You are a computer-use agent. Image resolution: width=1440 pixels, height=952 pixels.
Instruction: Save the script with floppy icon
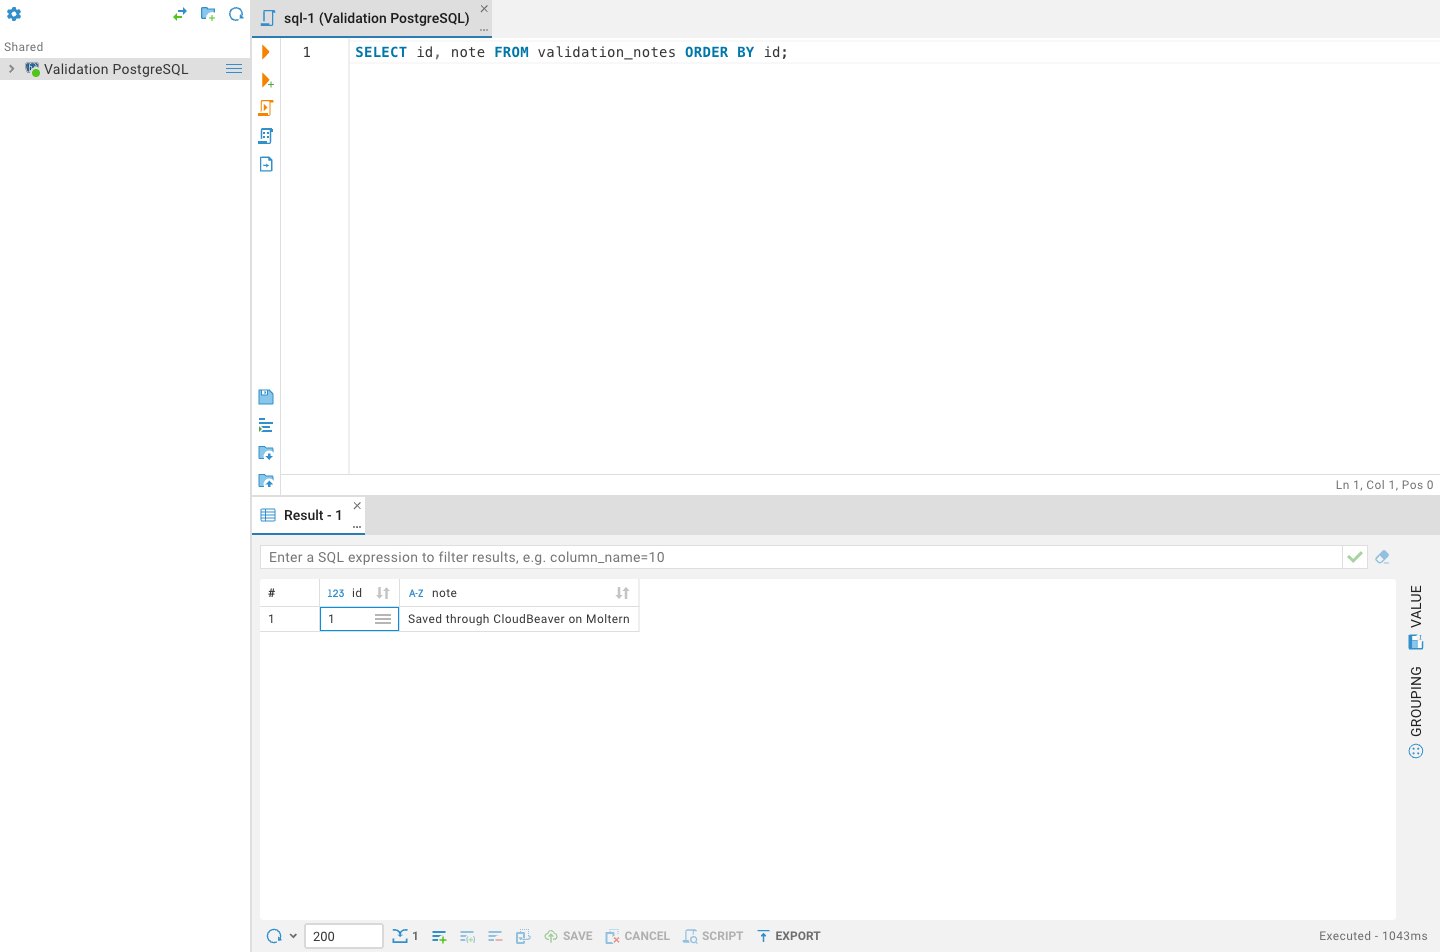click(266, 397)
